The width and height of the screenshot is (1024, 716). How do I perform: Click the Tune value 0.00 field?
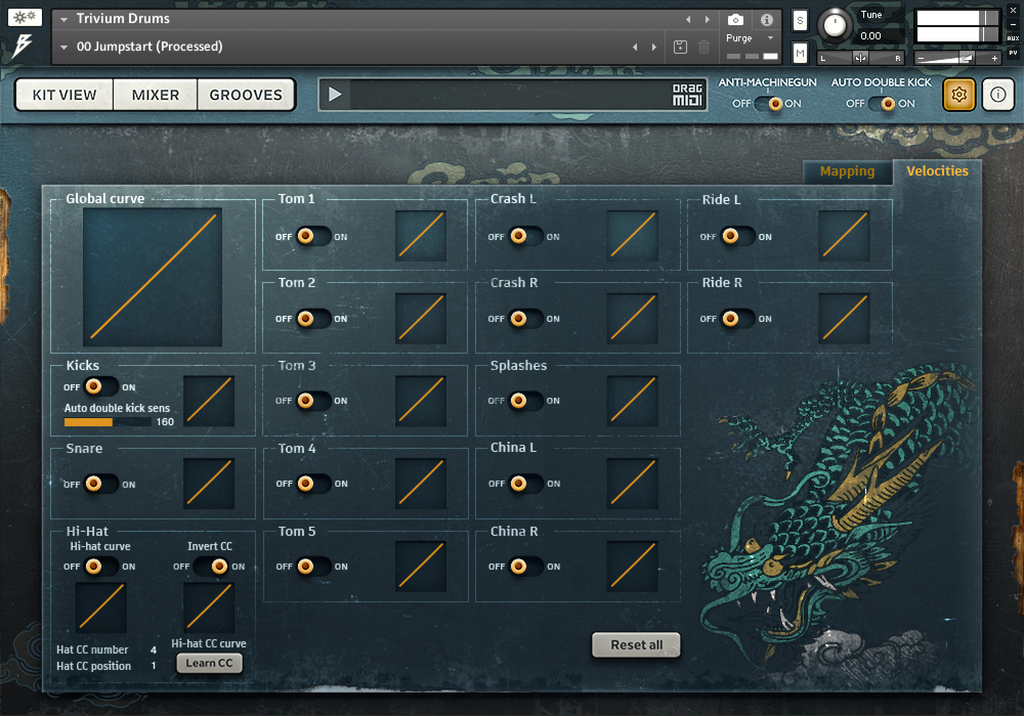871,36
